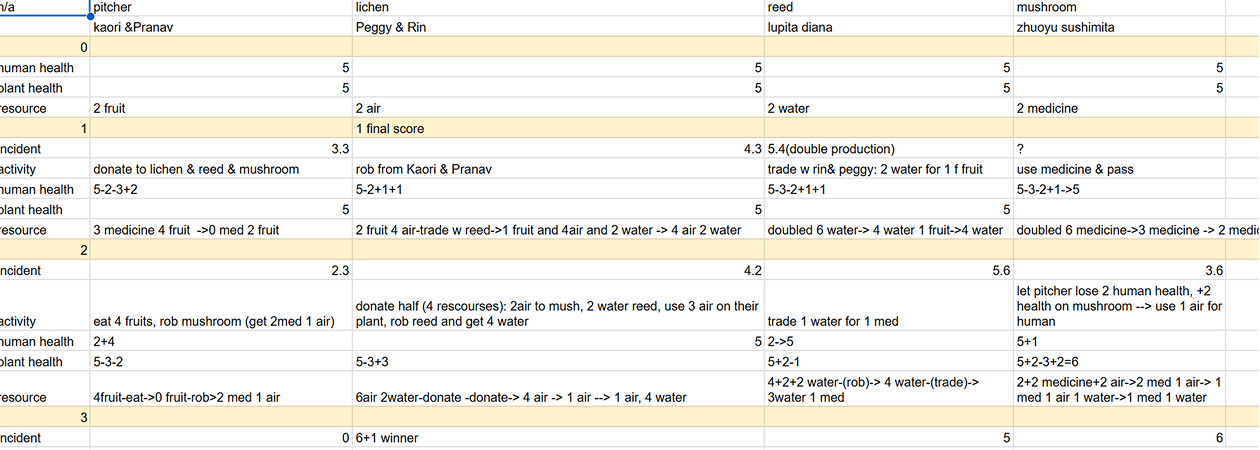Select the 'trade 1 water for 1 med' cell
The height and width of the screenshot is (450, 1260).
[x=887, y=322]
